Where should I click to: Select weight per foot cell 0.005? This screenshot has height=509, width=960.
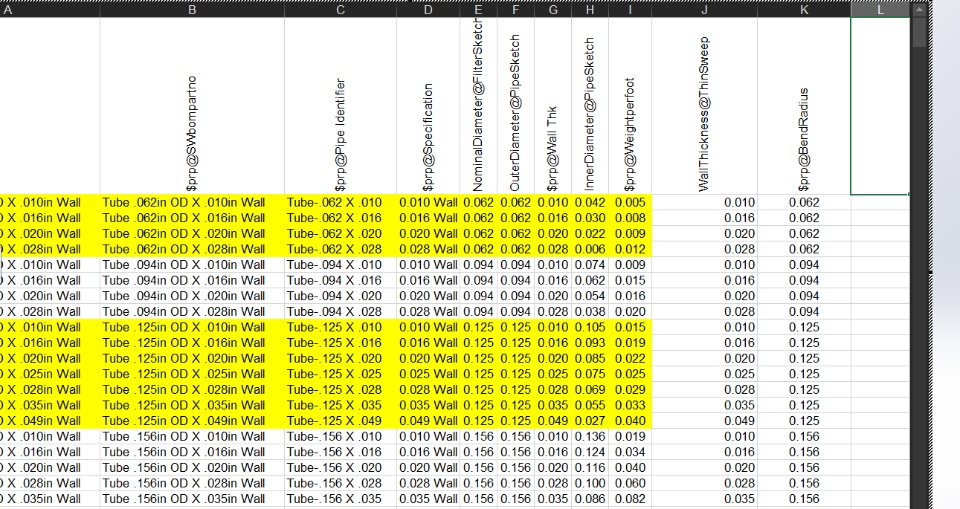coord(630,203)
